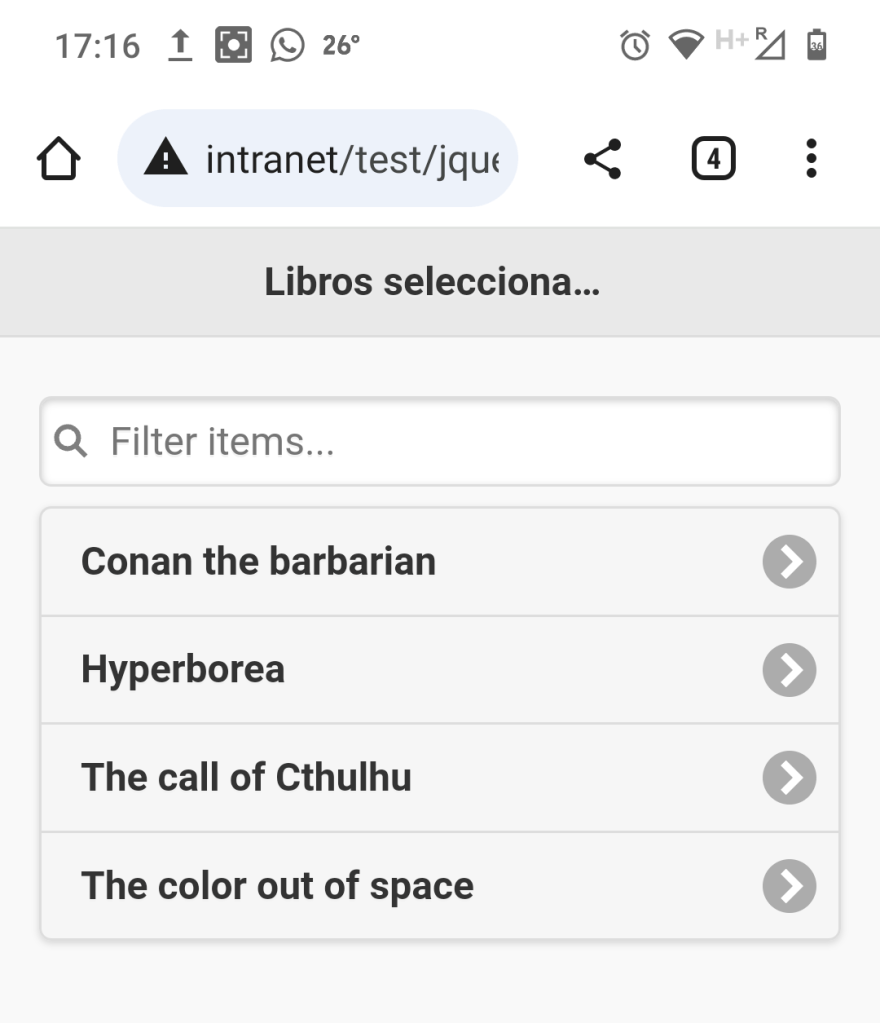Tap the screenshot notification icon in status bar
This screenshot has height=1023, width=880.
click(234, 46)
